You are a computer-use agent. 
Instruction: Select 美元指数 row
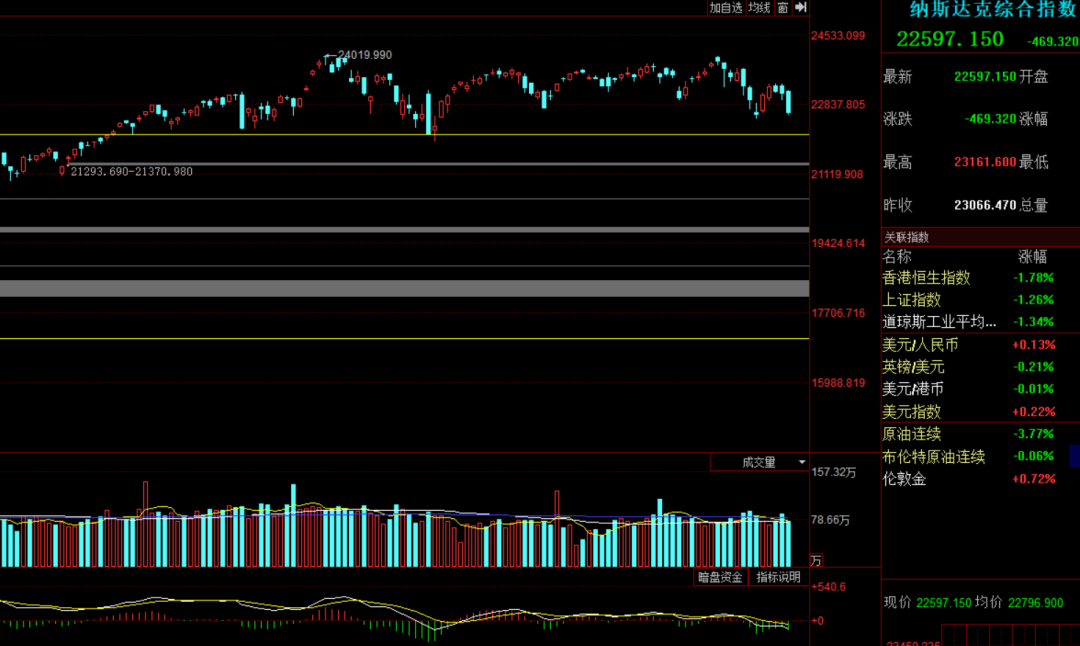pos(979,411)
